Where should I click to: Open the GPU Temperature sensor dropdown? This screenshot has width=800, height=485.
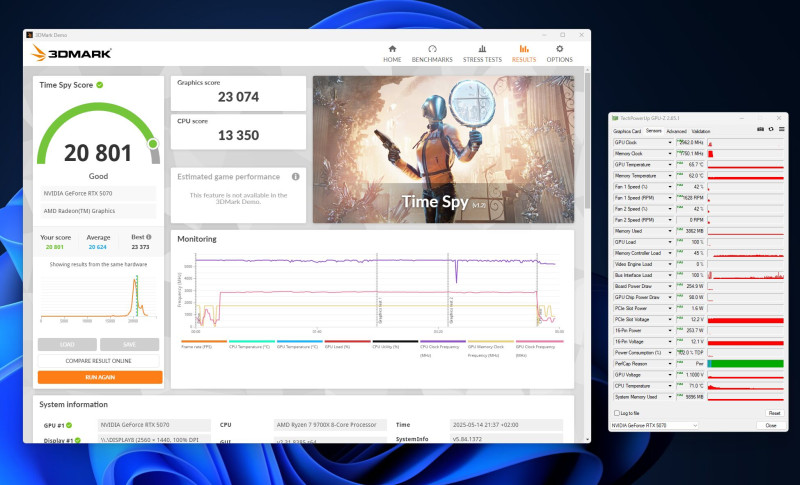[669, 165]
